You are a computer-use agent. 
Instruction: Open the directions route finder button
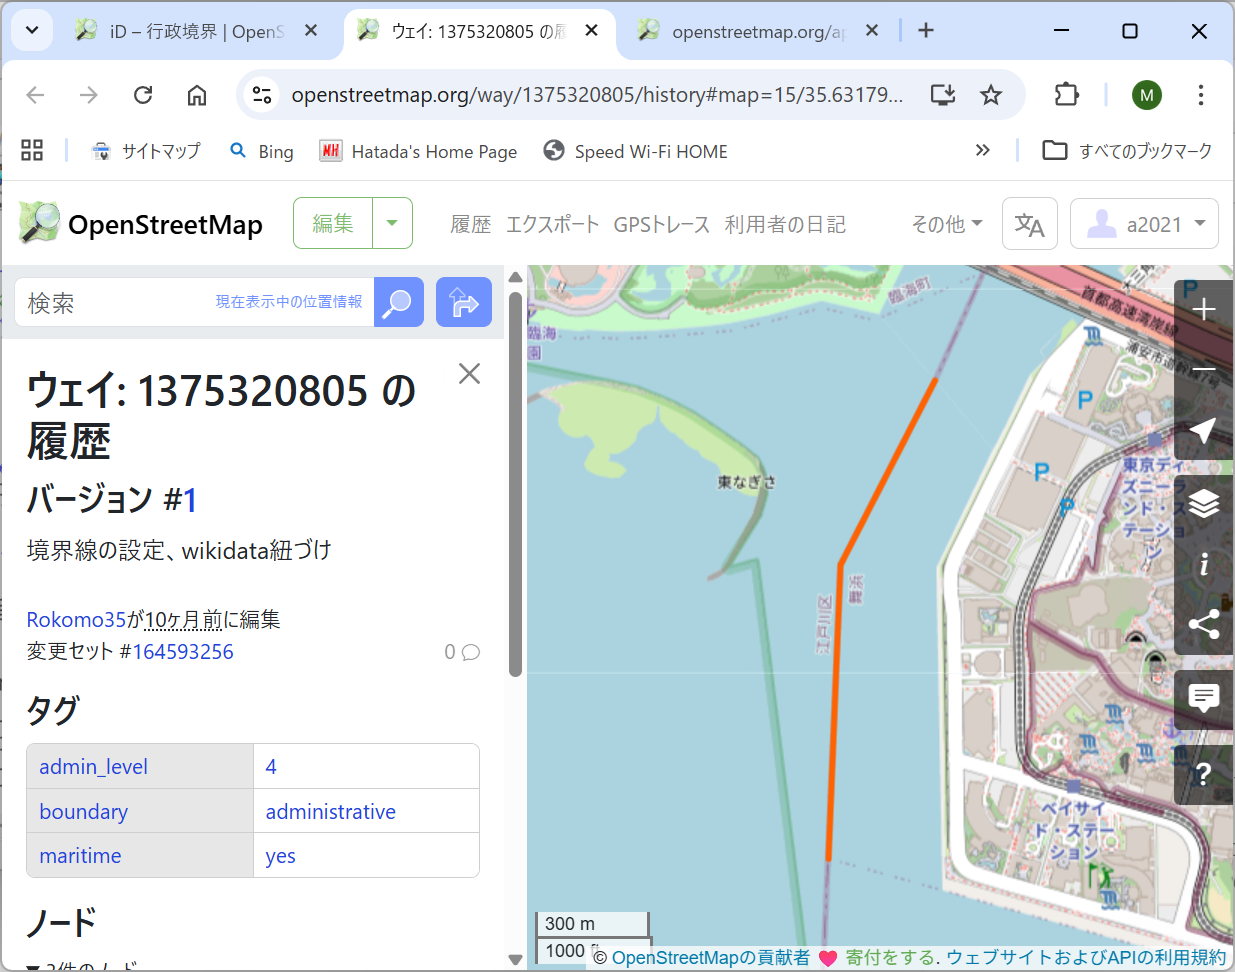click(x=464, y=302)
